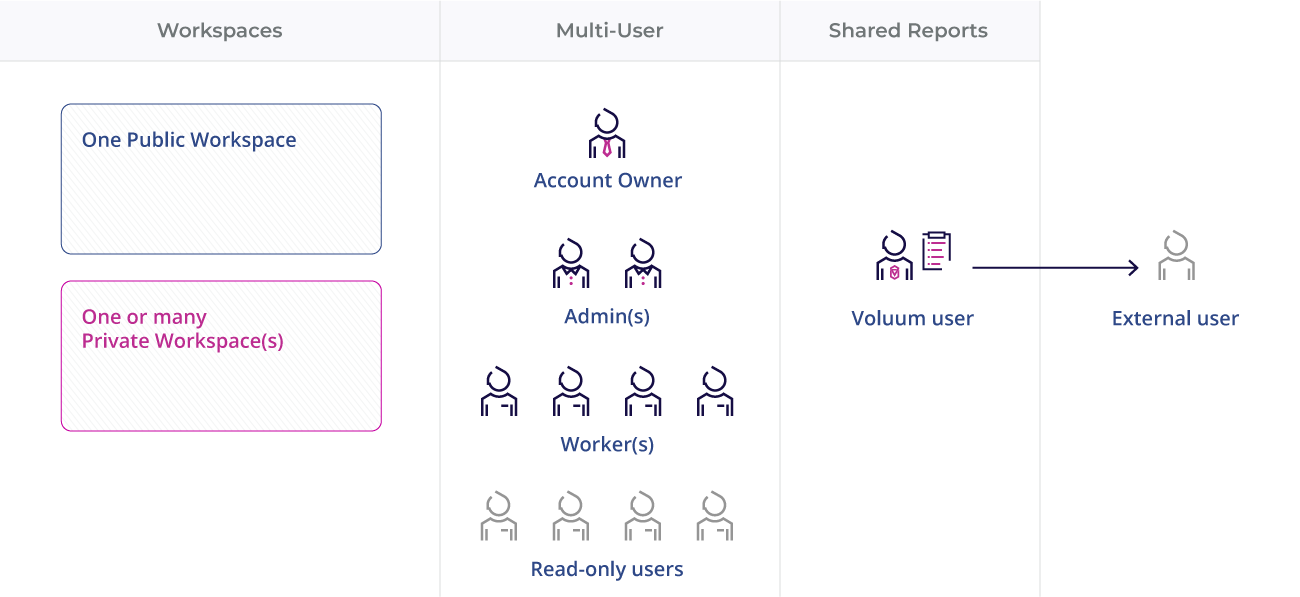The image size is (1300, 597).
Task: Open the shared report clipboard icon
Action: pyautogui.click(x=936, y=249)
